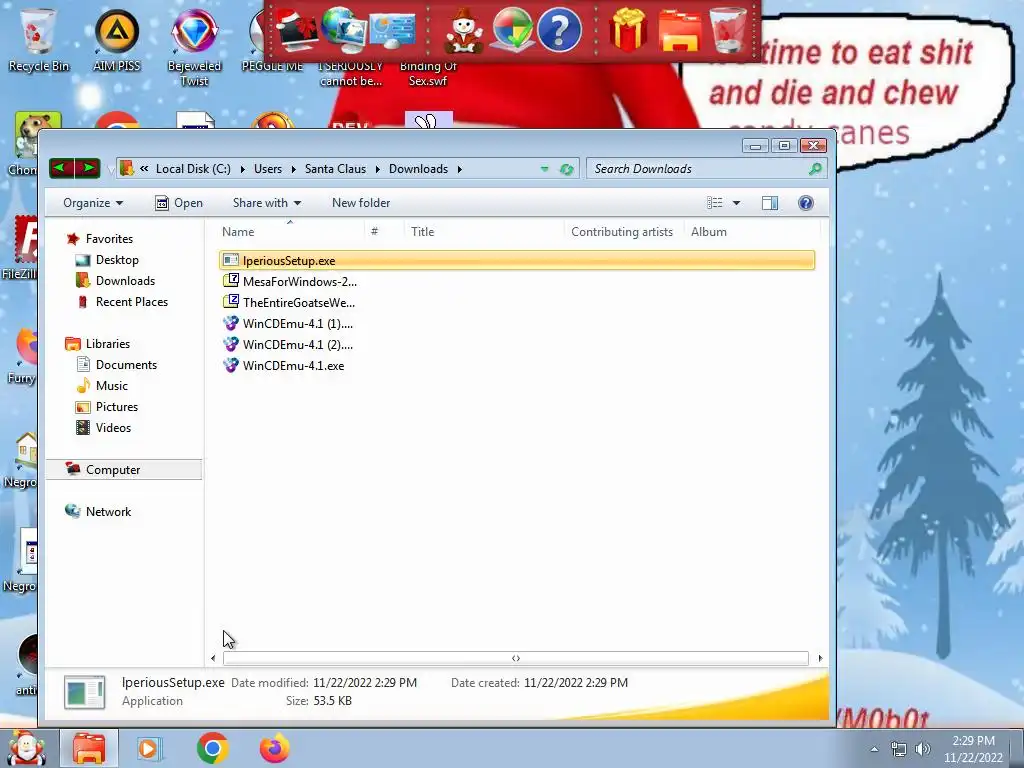
Task: Show hidden tray icons arrow
Action: click(874, 749)
